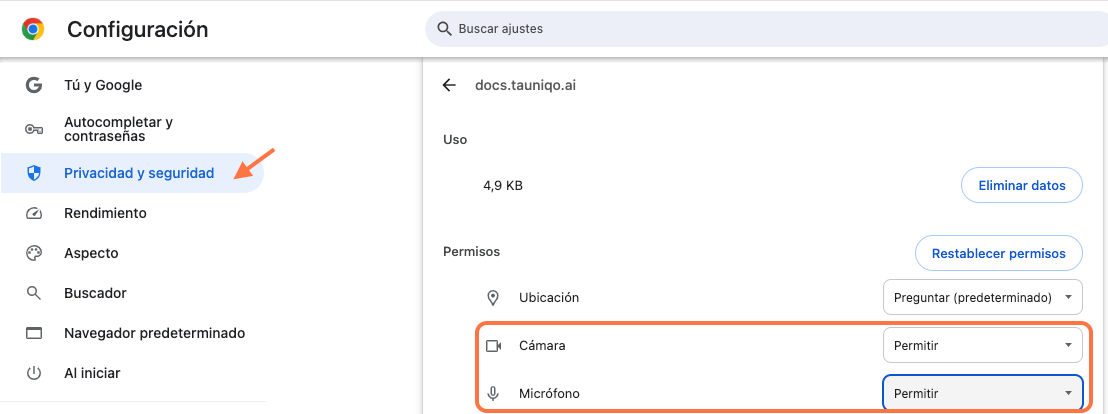1108x414 pixels.
Task: Click the Google G icon in sidebar
Action: 34,85
